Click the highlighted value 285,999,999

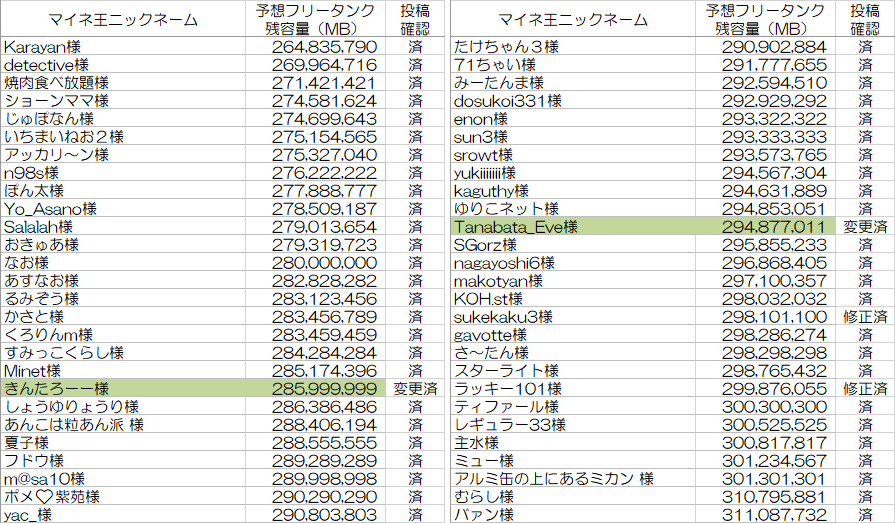pyautogui.click(x=324, y=389)
